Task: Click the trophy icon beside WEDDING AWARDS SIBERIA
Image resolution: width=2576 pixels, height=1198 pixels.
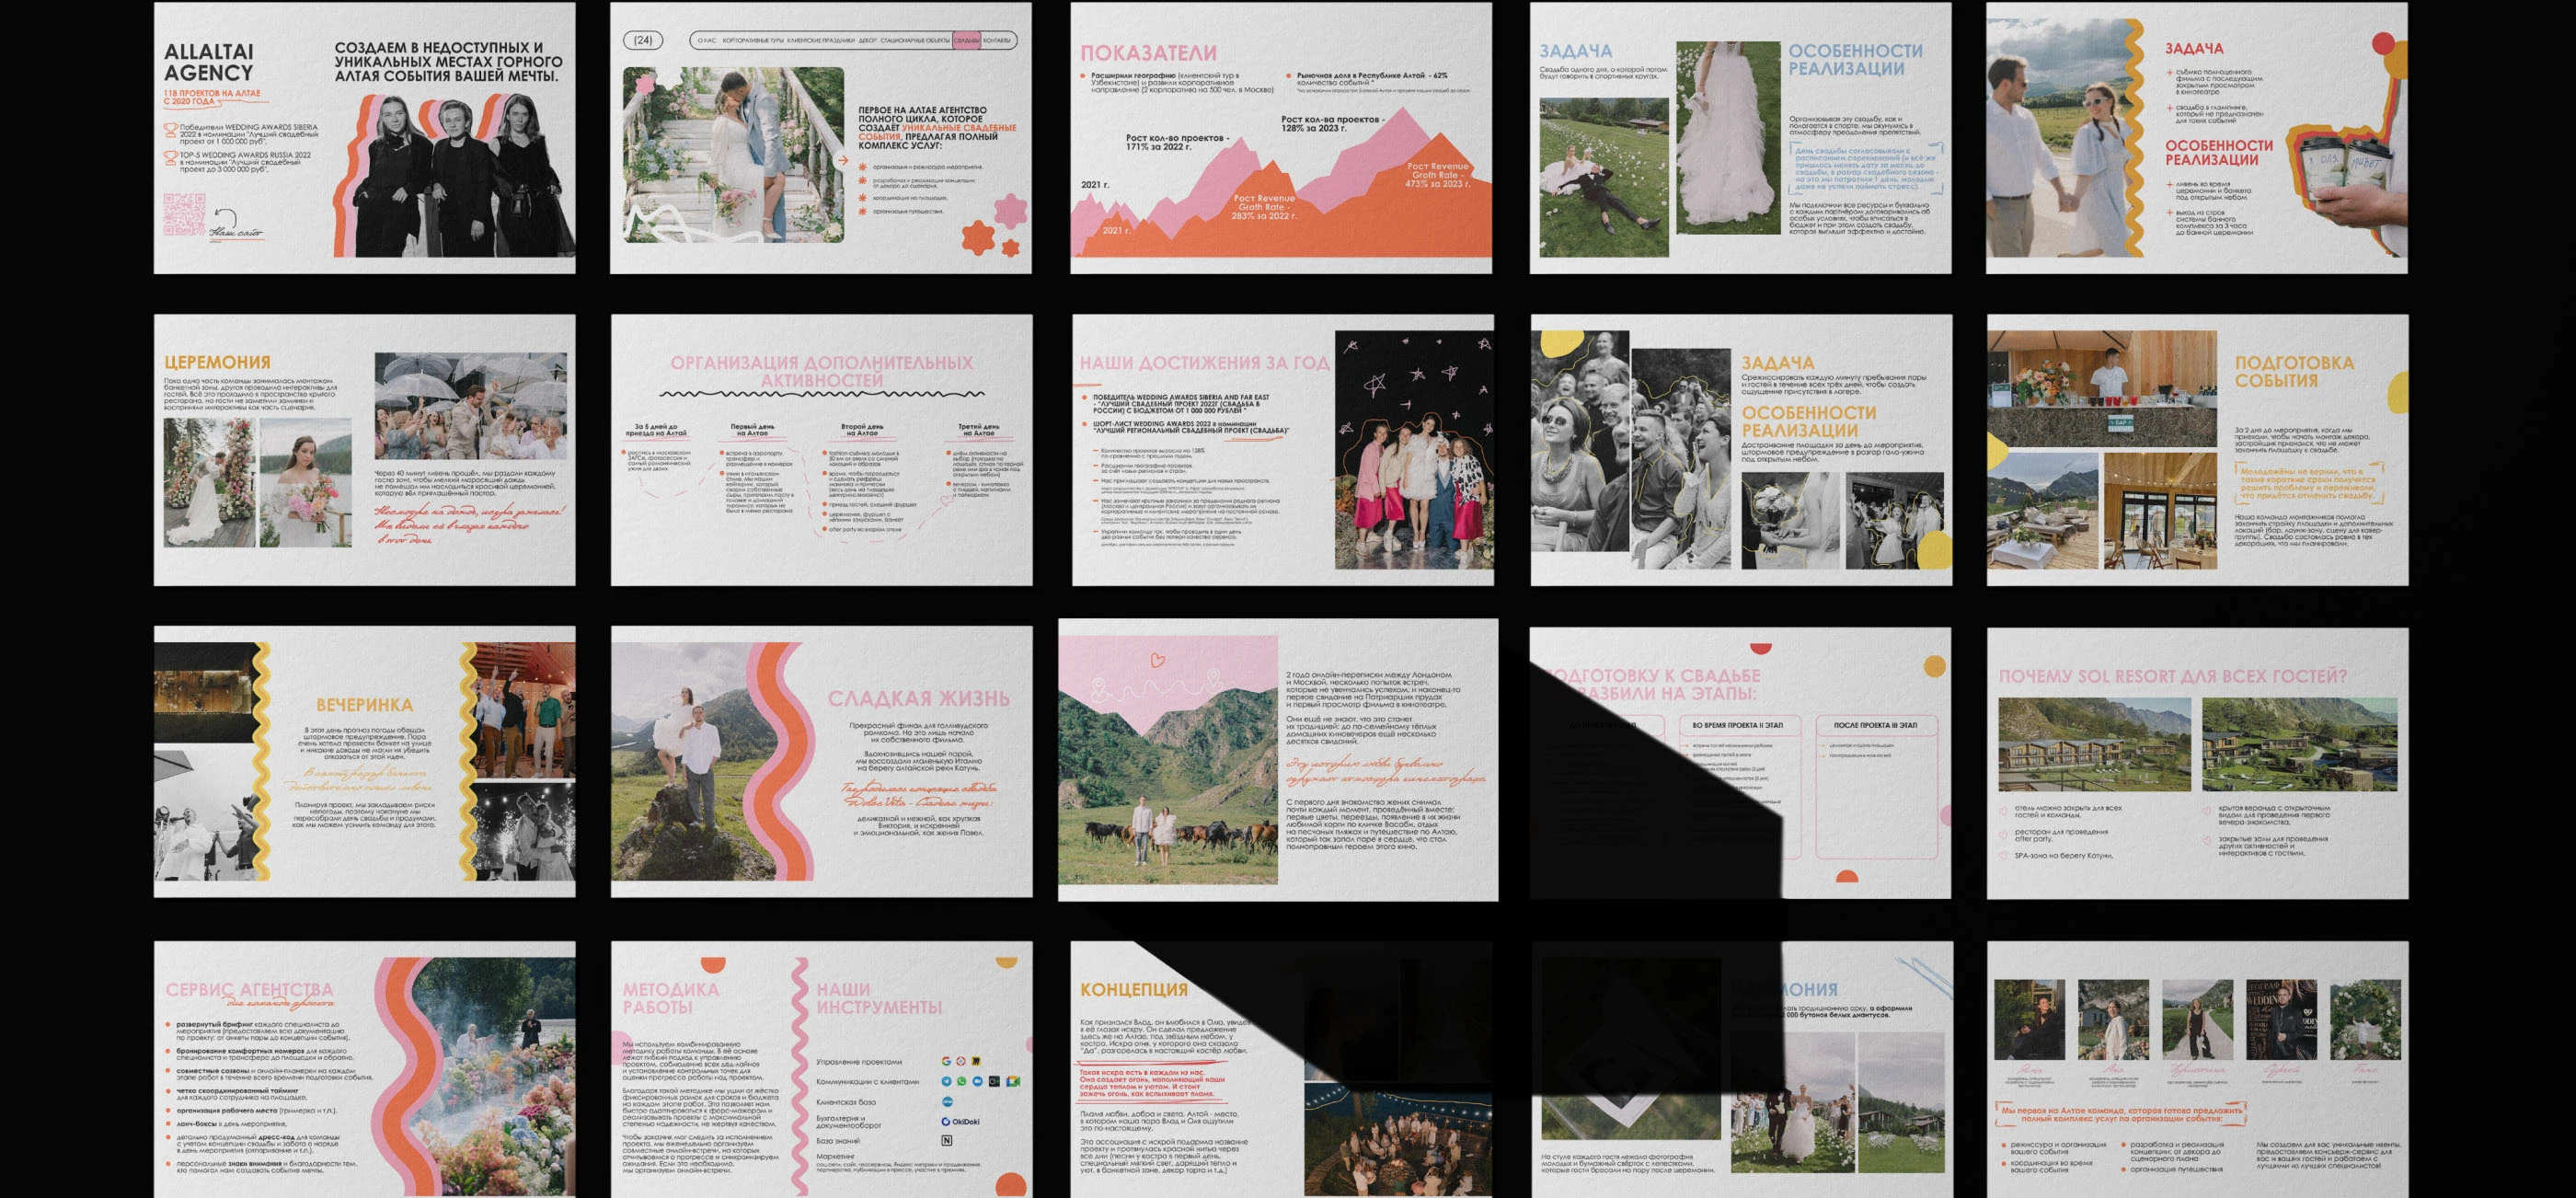Action: pyautogui.click(x=171, y=130)
